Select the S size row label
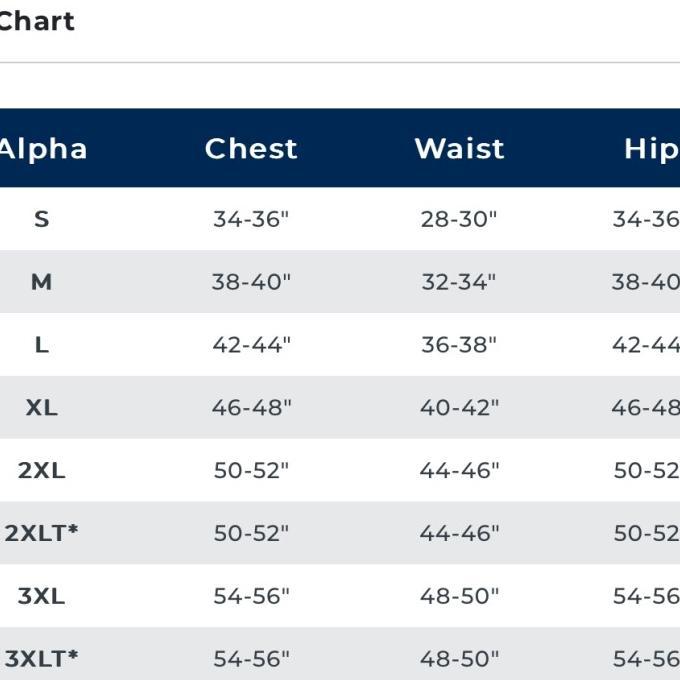Screen dimensions: 680x680 pos(42,219)
